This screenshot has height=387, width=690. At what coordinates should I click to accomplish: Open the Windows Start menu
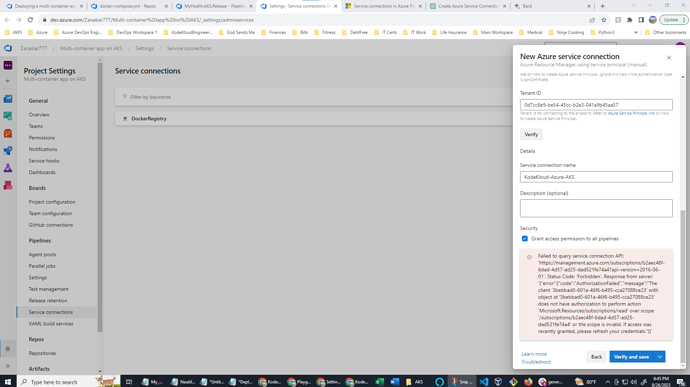(x=7, y=382)
